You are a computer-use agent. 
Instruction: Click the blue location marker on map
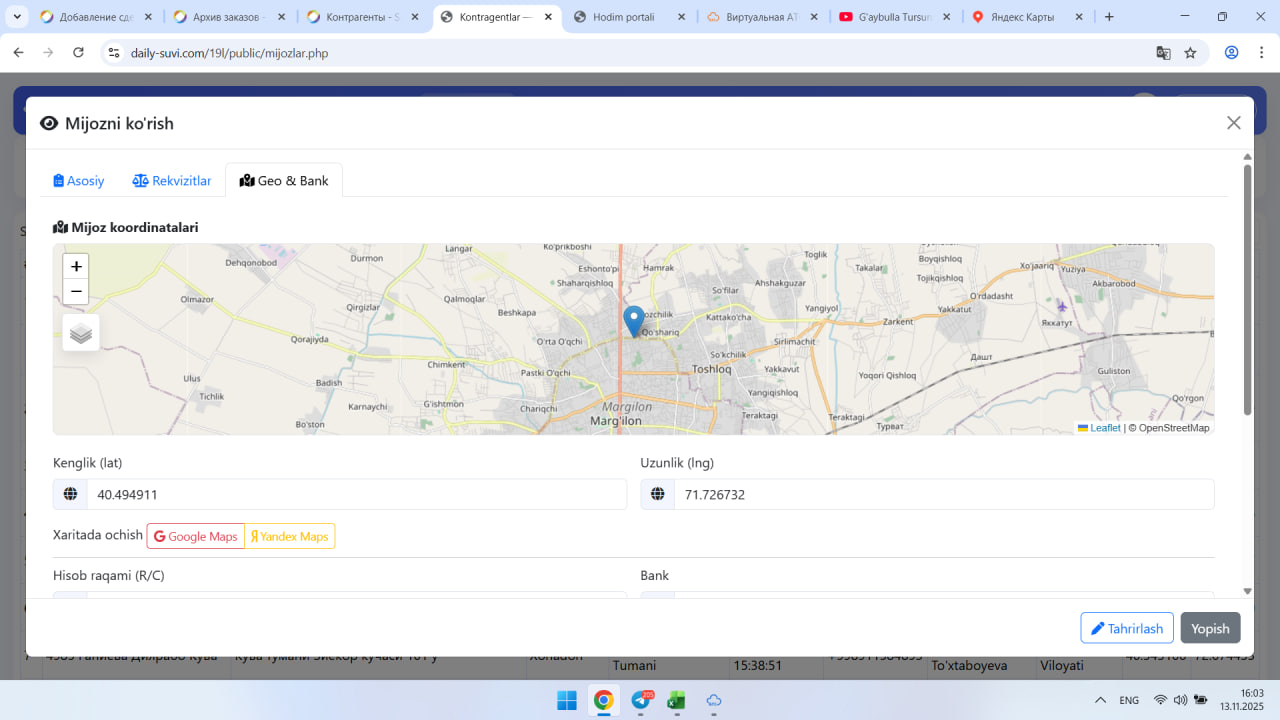[x=633, y=320]
